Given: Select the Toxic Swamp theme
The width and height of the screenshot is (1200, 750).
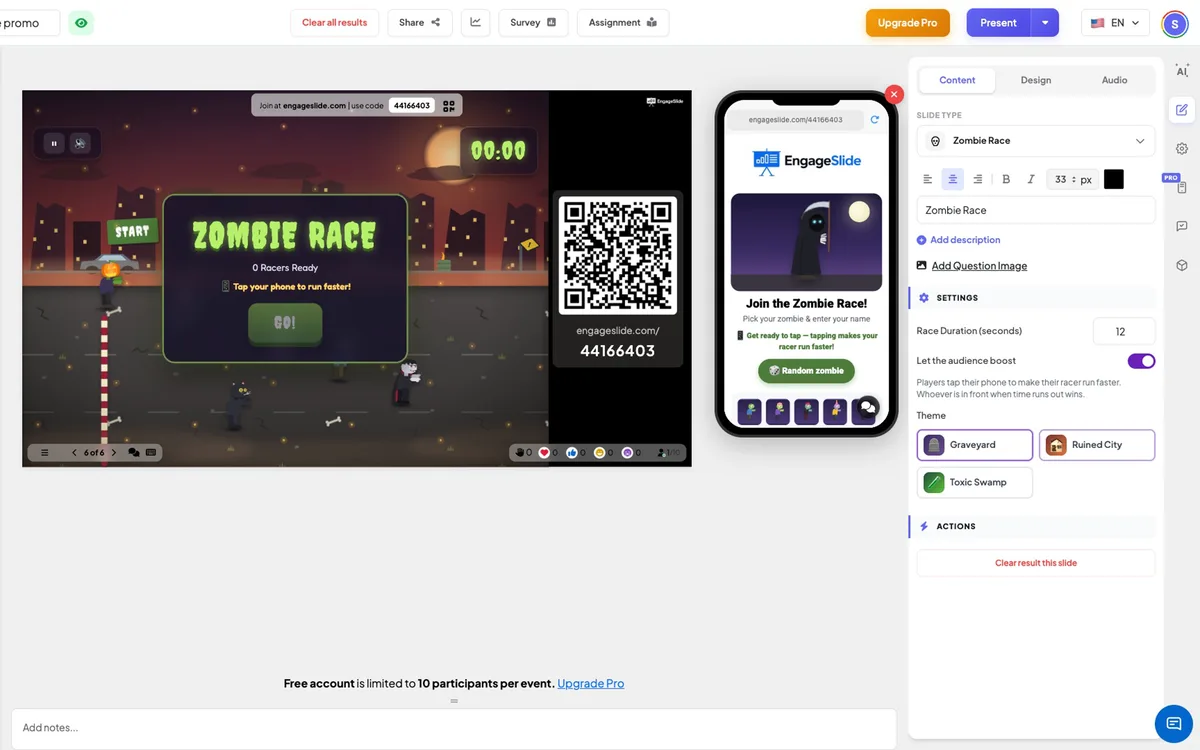Looking at the screenshot, I should point(975,482).
